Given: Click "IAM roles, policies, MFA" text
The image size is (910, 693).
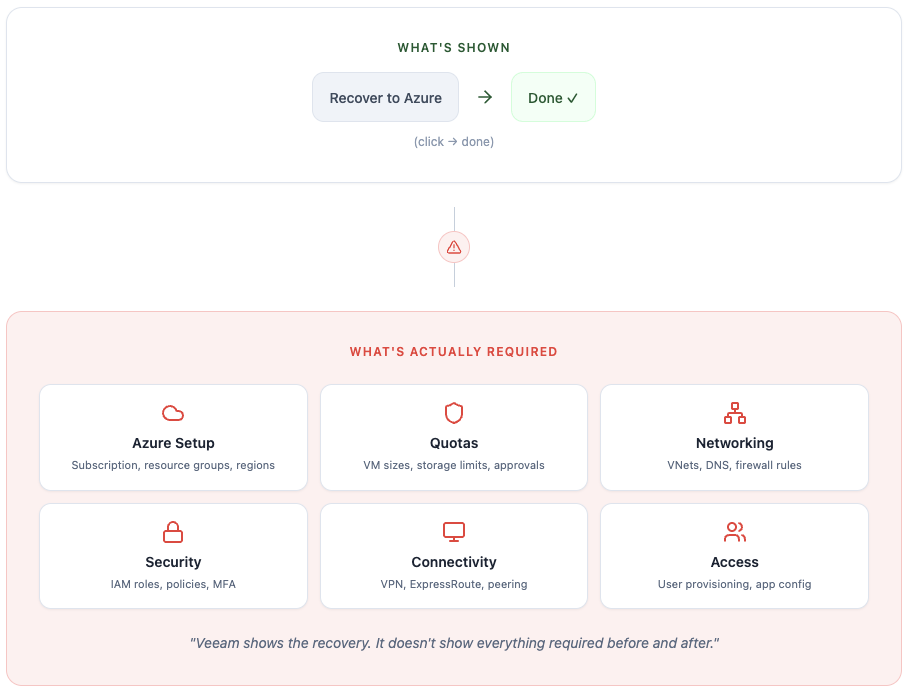Looking at the screenshot, I should (173, 584).
